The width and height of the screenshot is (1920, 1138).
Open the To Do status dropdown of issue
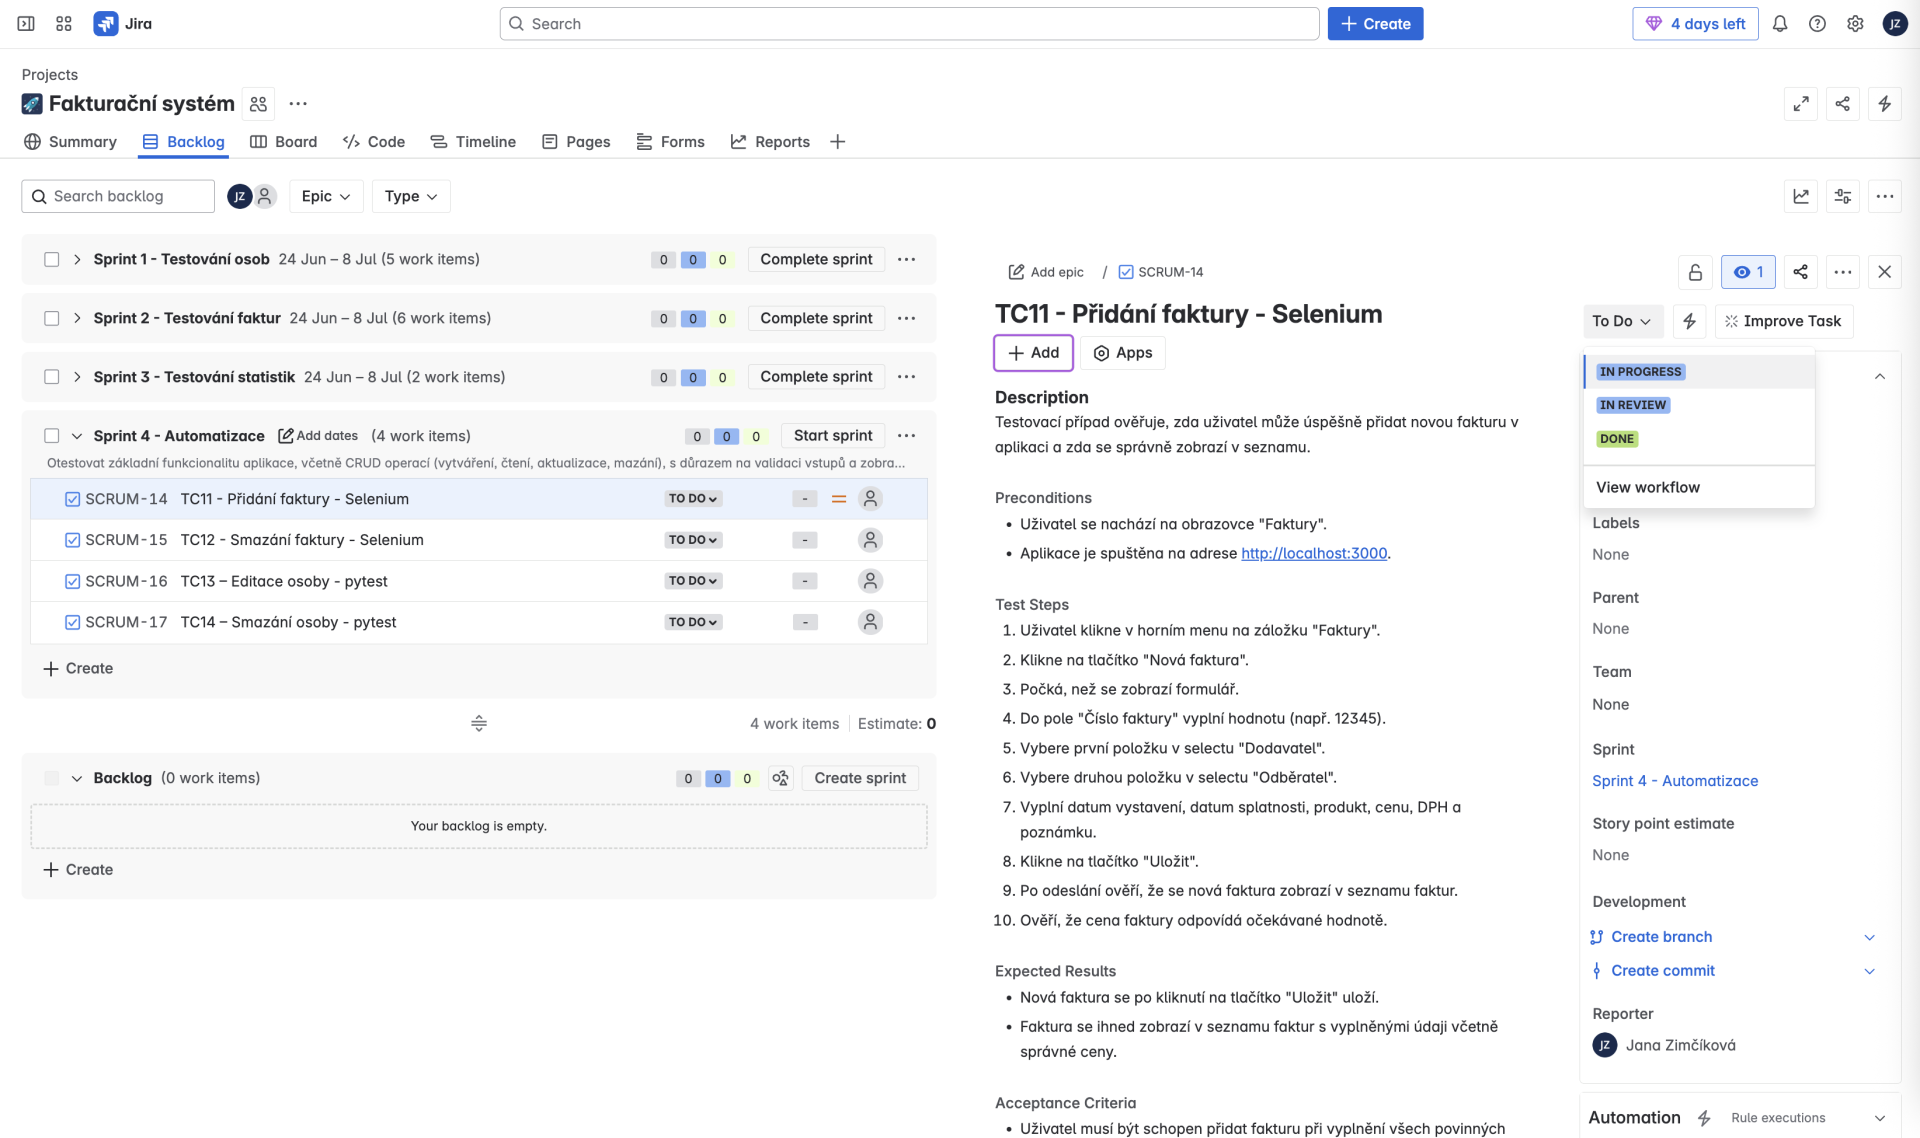pyautogui.click(x=1622, y=321)
